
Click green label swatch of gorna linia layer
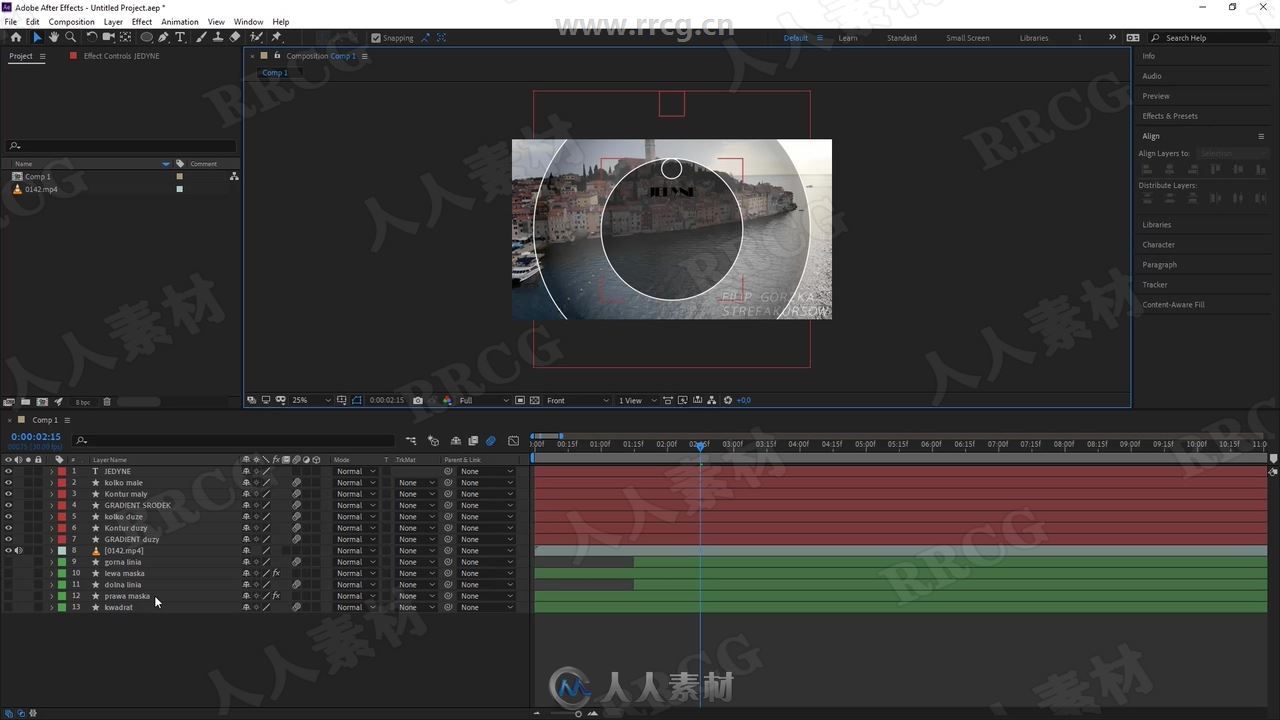(62, 562)
